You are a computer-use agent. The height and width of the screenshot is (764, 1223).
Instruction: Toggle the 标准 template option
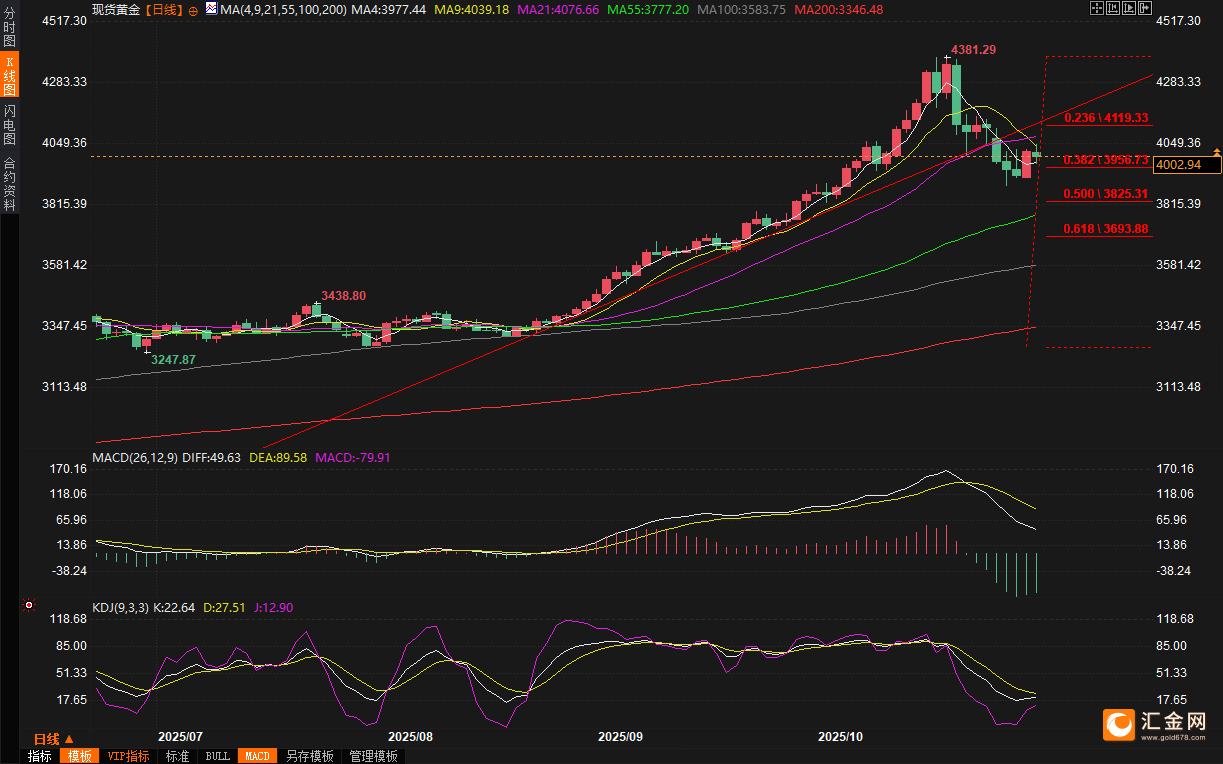pos(177,756)
